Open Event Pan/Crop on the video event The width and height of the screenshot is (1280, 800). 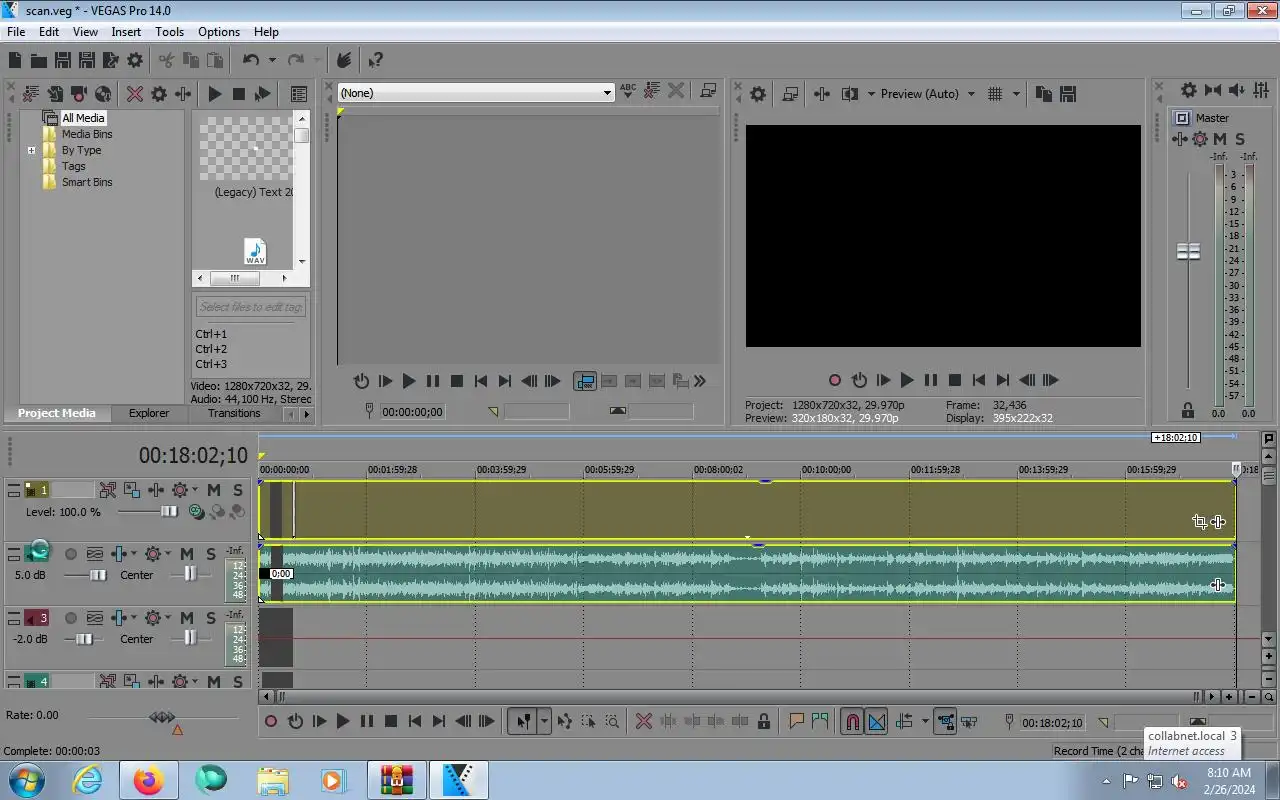click(1199, 521)
